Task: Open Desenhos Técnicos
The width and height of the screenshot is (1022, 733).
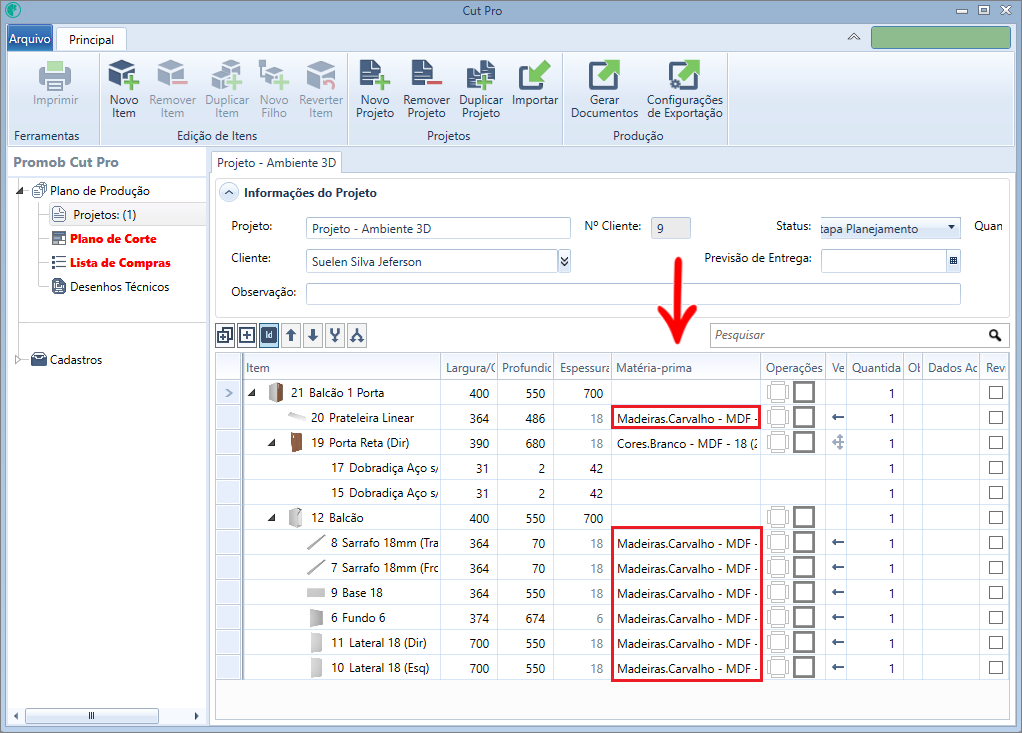Action: (119, 287)
